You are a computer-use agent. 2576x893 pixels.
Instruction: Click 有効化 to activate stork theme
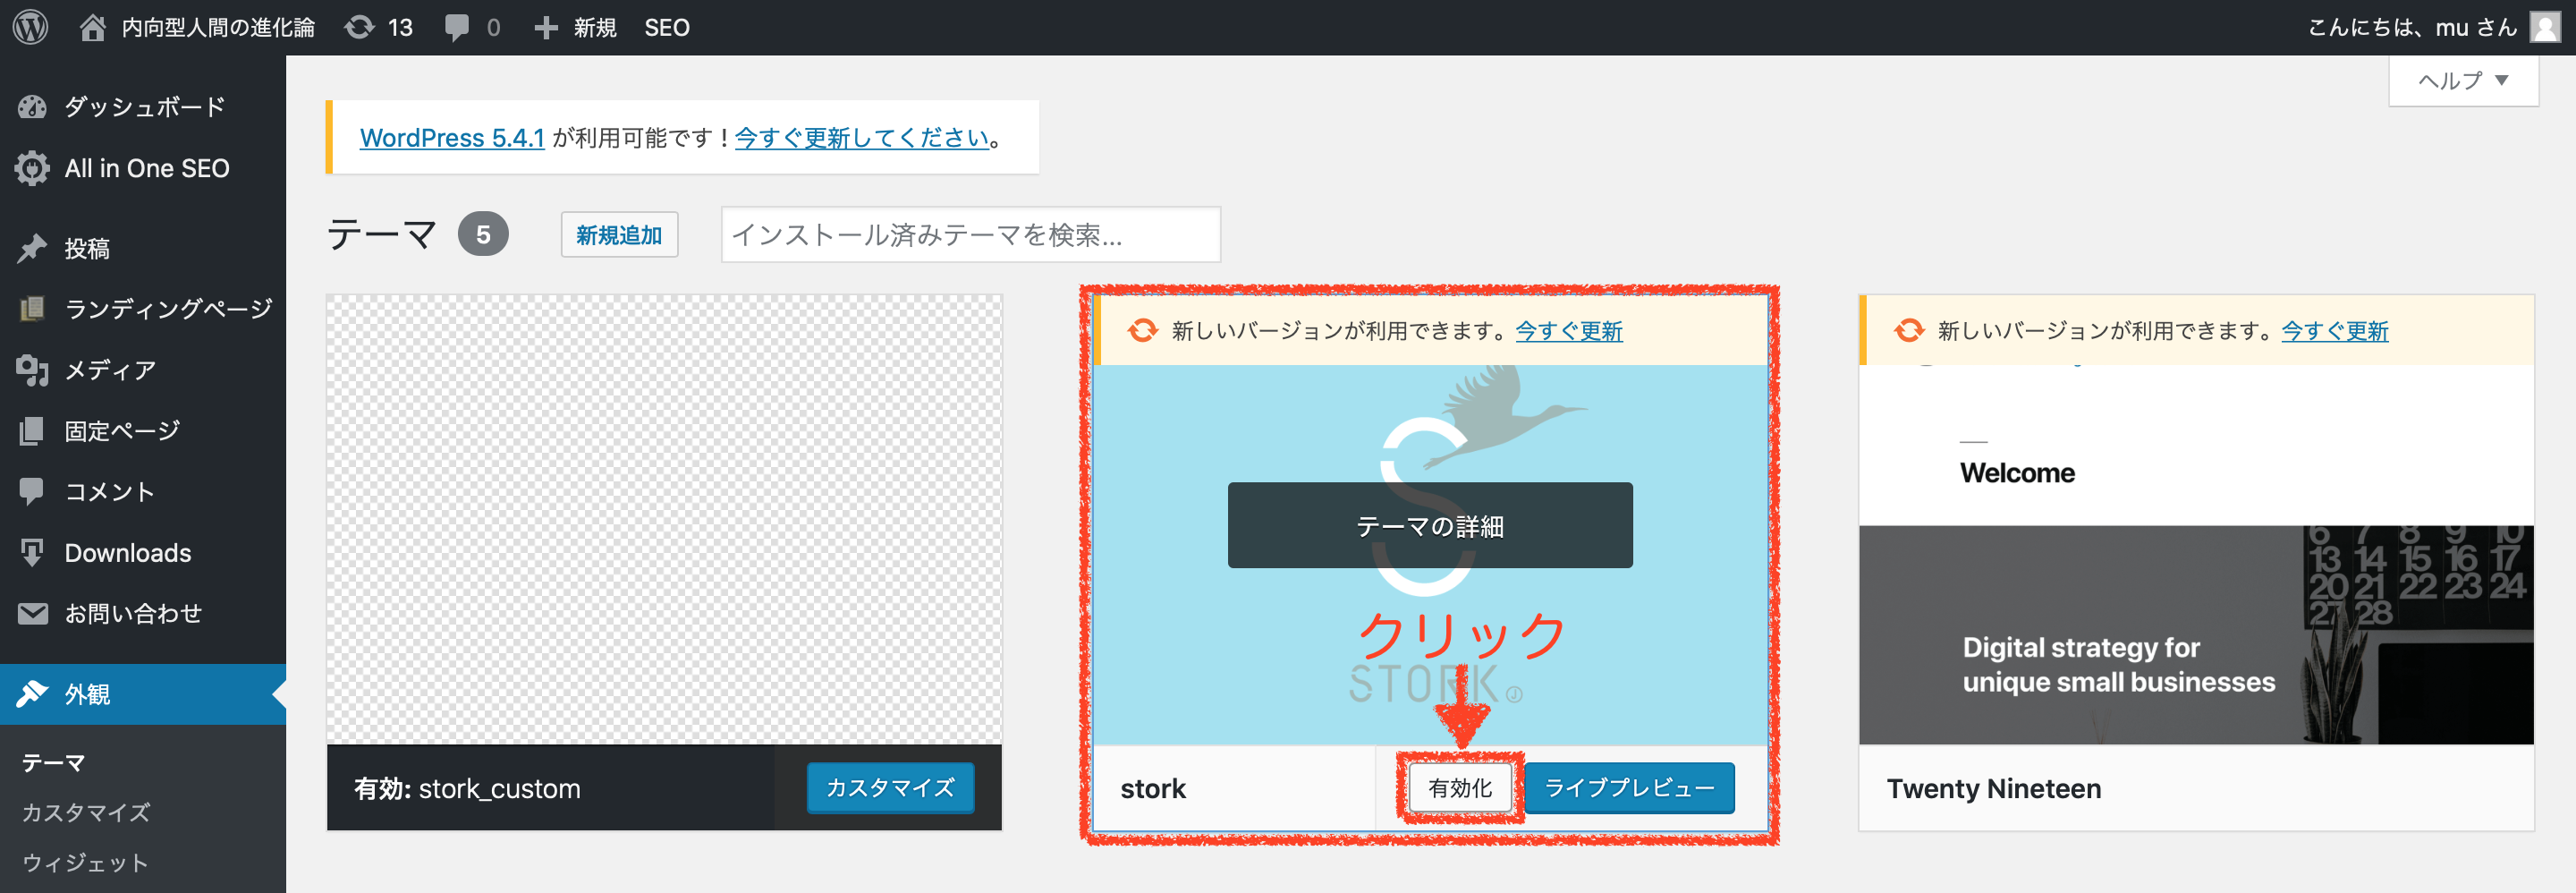pos(1459,788)
